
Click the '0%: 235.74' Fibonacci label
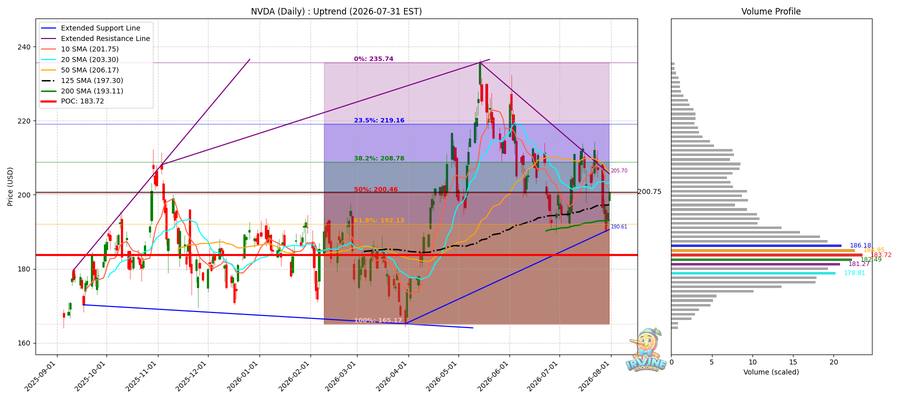click(373, 59)
